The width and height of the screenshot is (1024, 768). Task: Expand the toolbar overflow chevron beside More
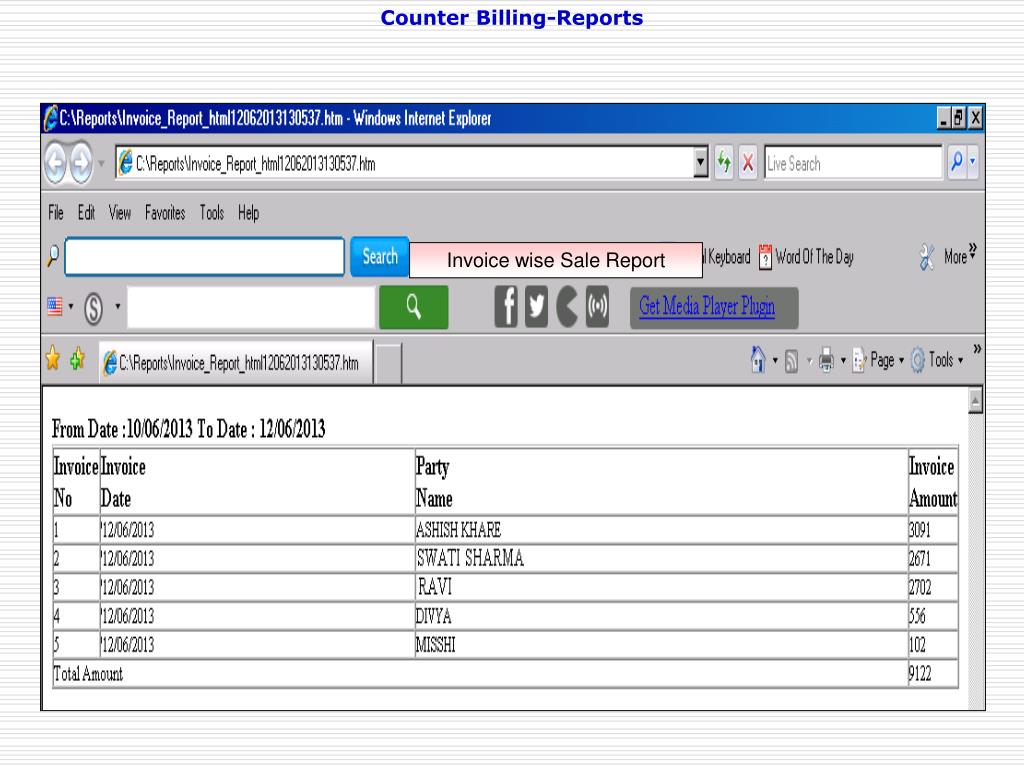click(972, 251)
